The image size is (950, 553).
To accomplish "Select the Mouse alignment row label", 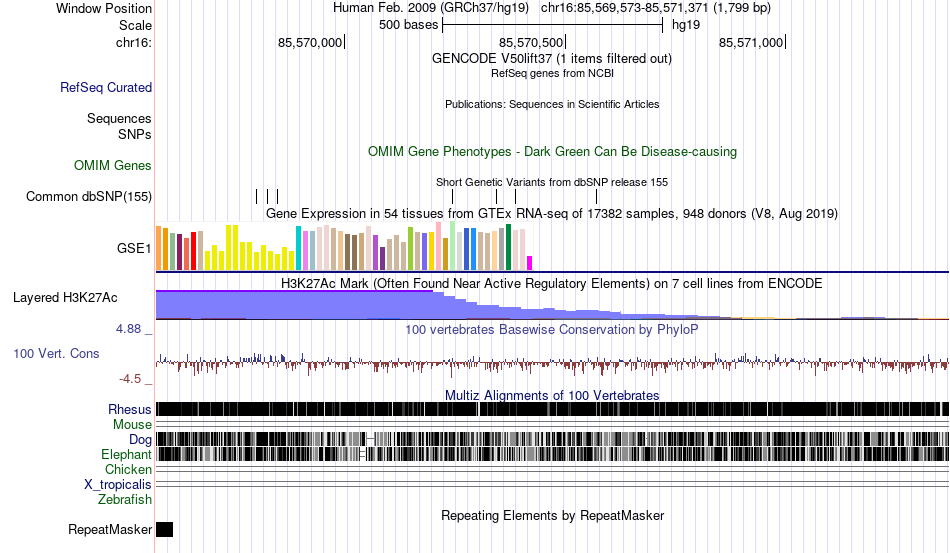I will (132, 425).
